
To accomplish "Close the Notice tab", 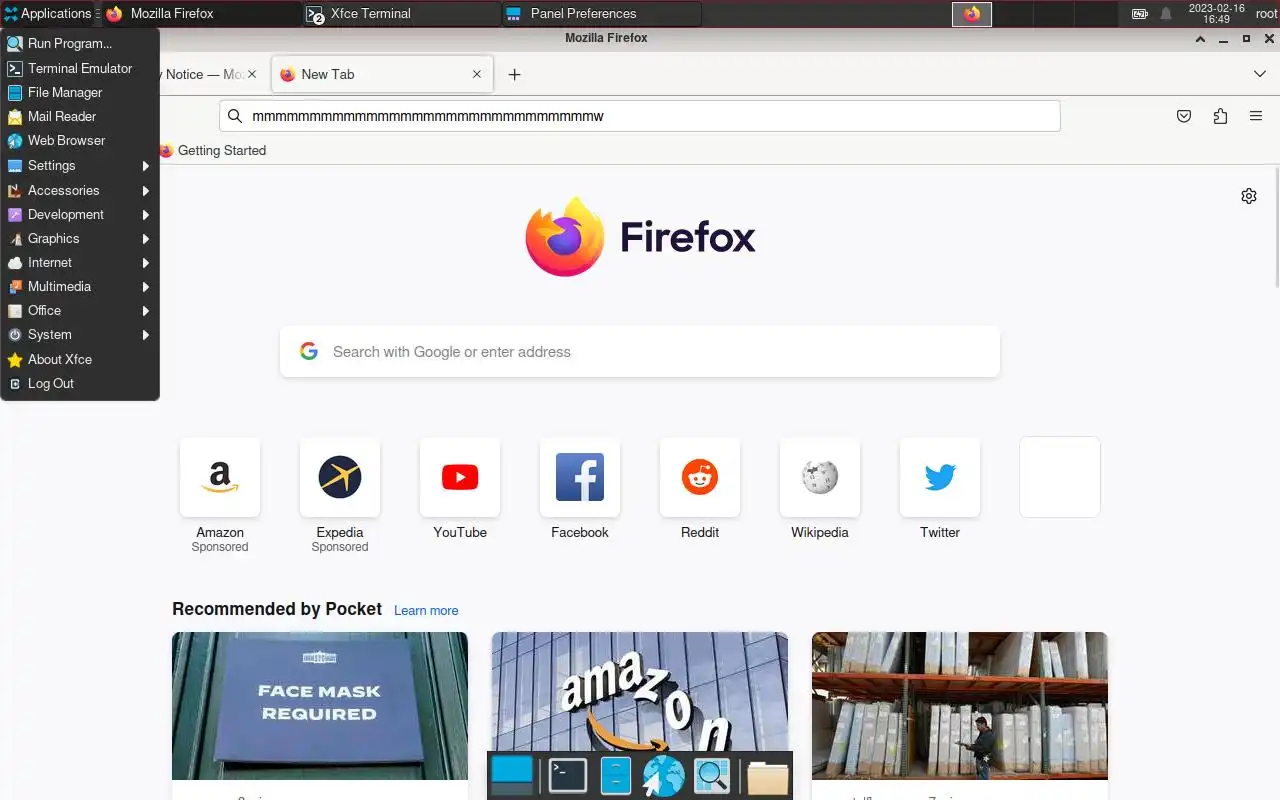I will pos(252,74).
